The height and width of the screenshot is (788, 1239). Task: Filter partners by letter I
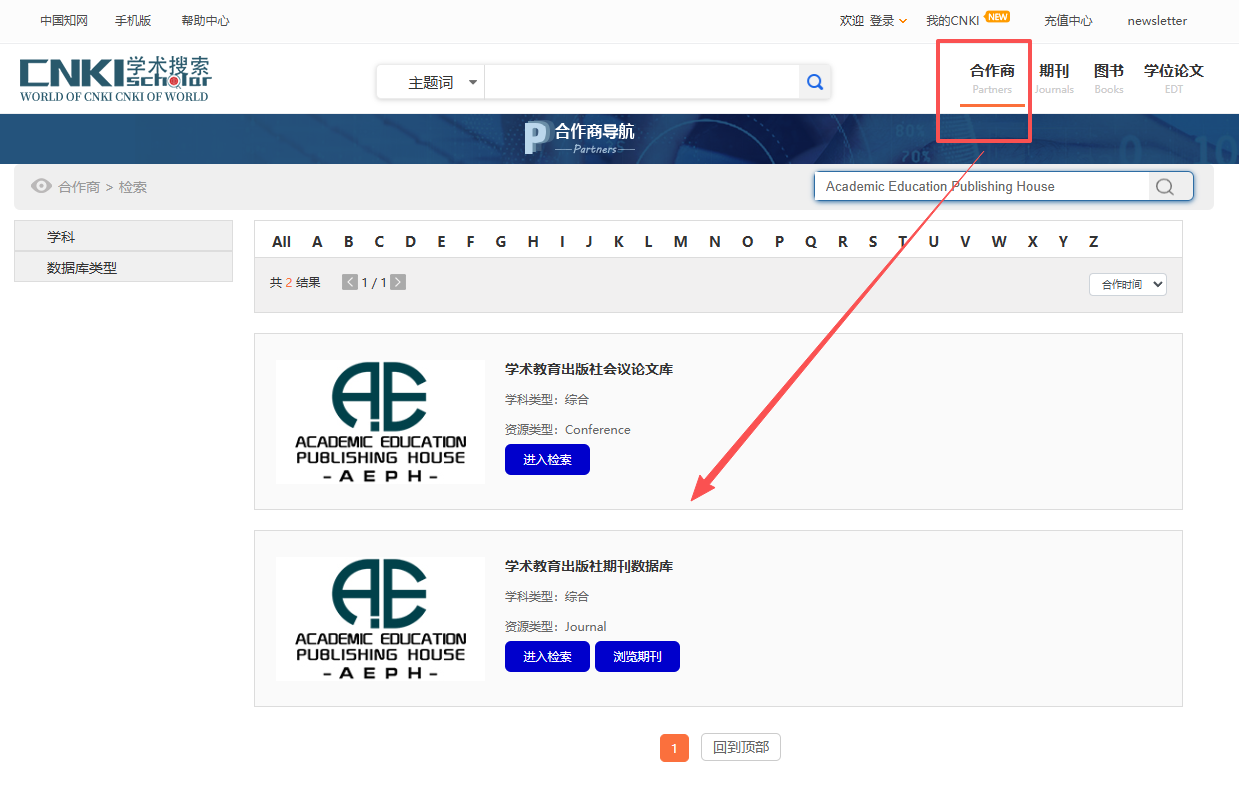pos(562,241)
